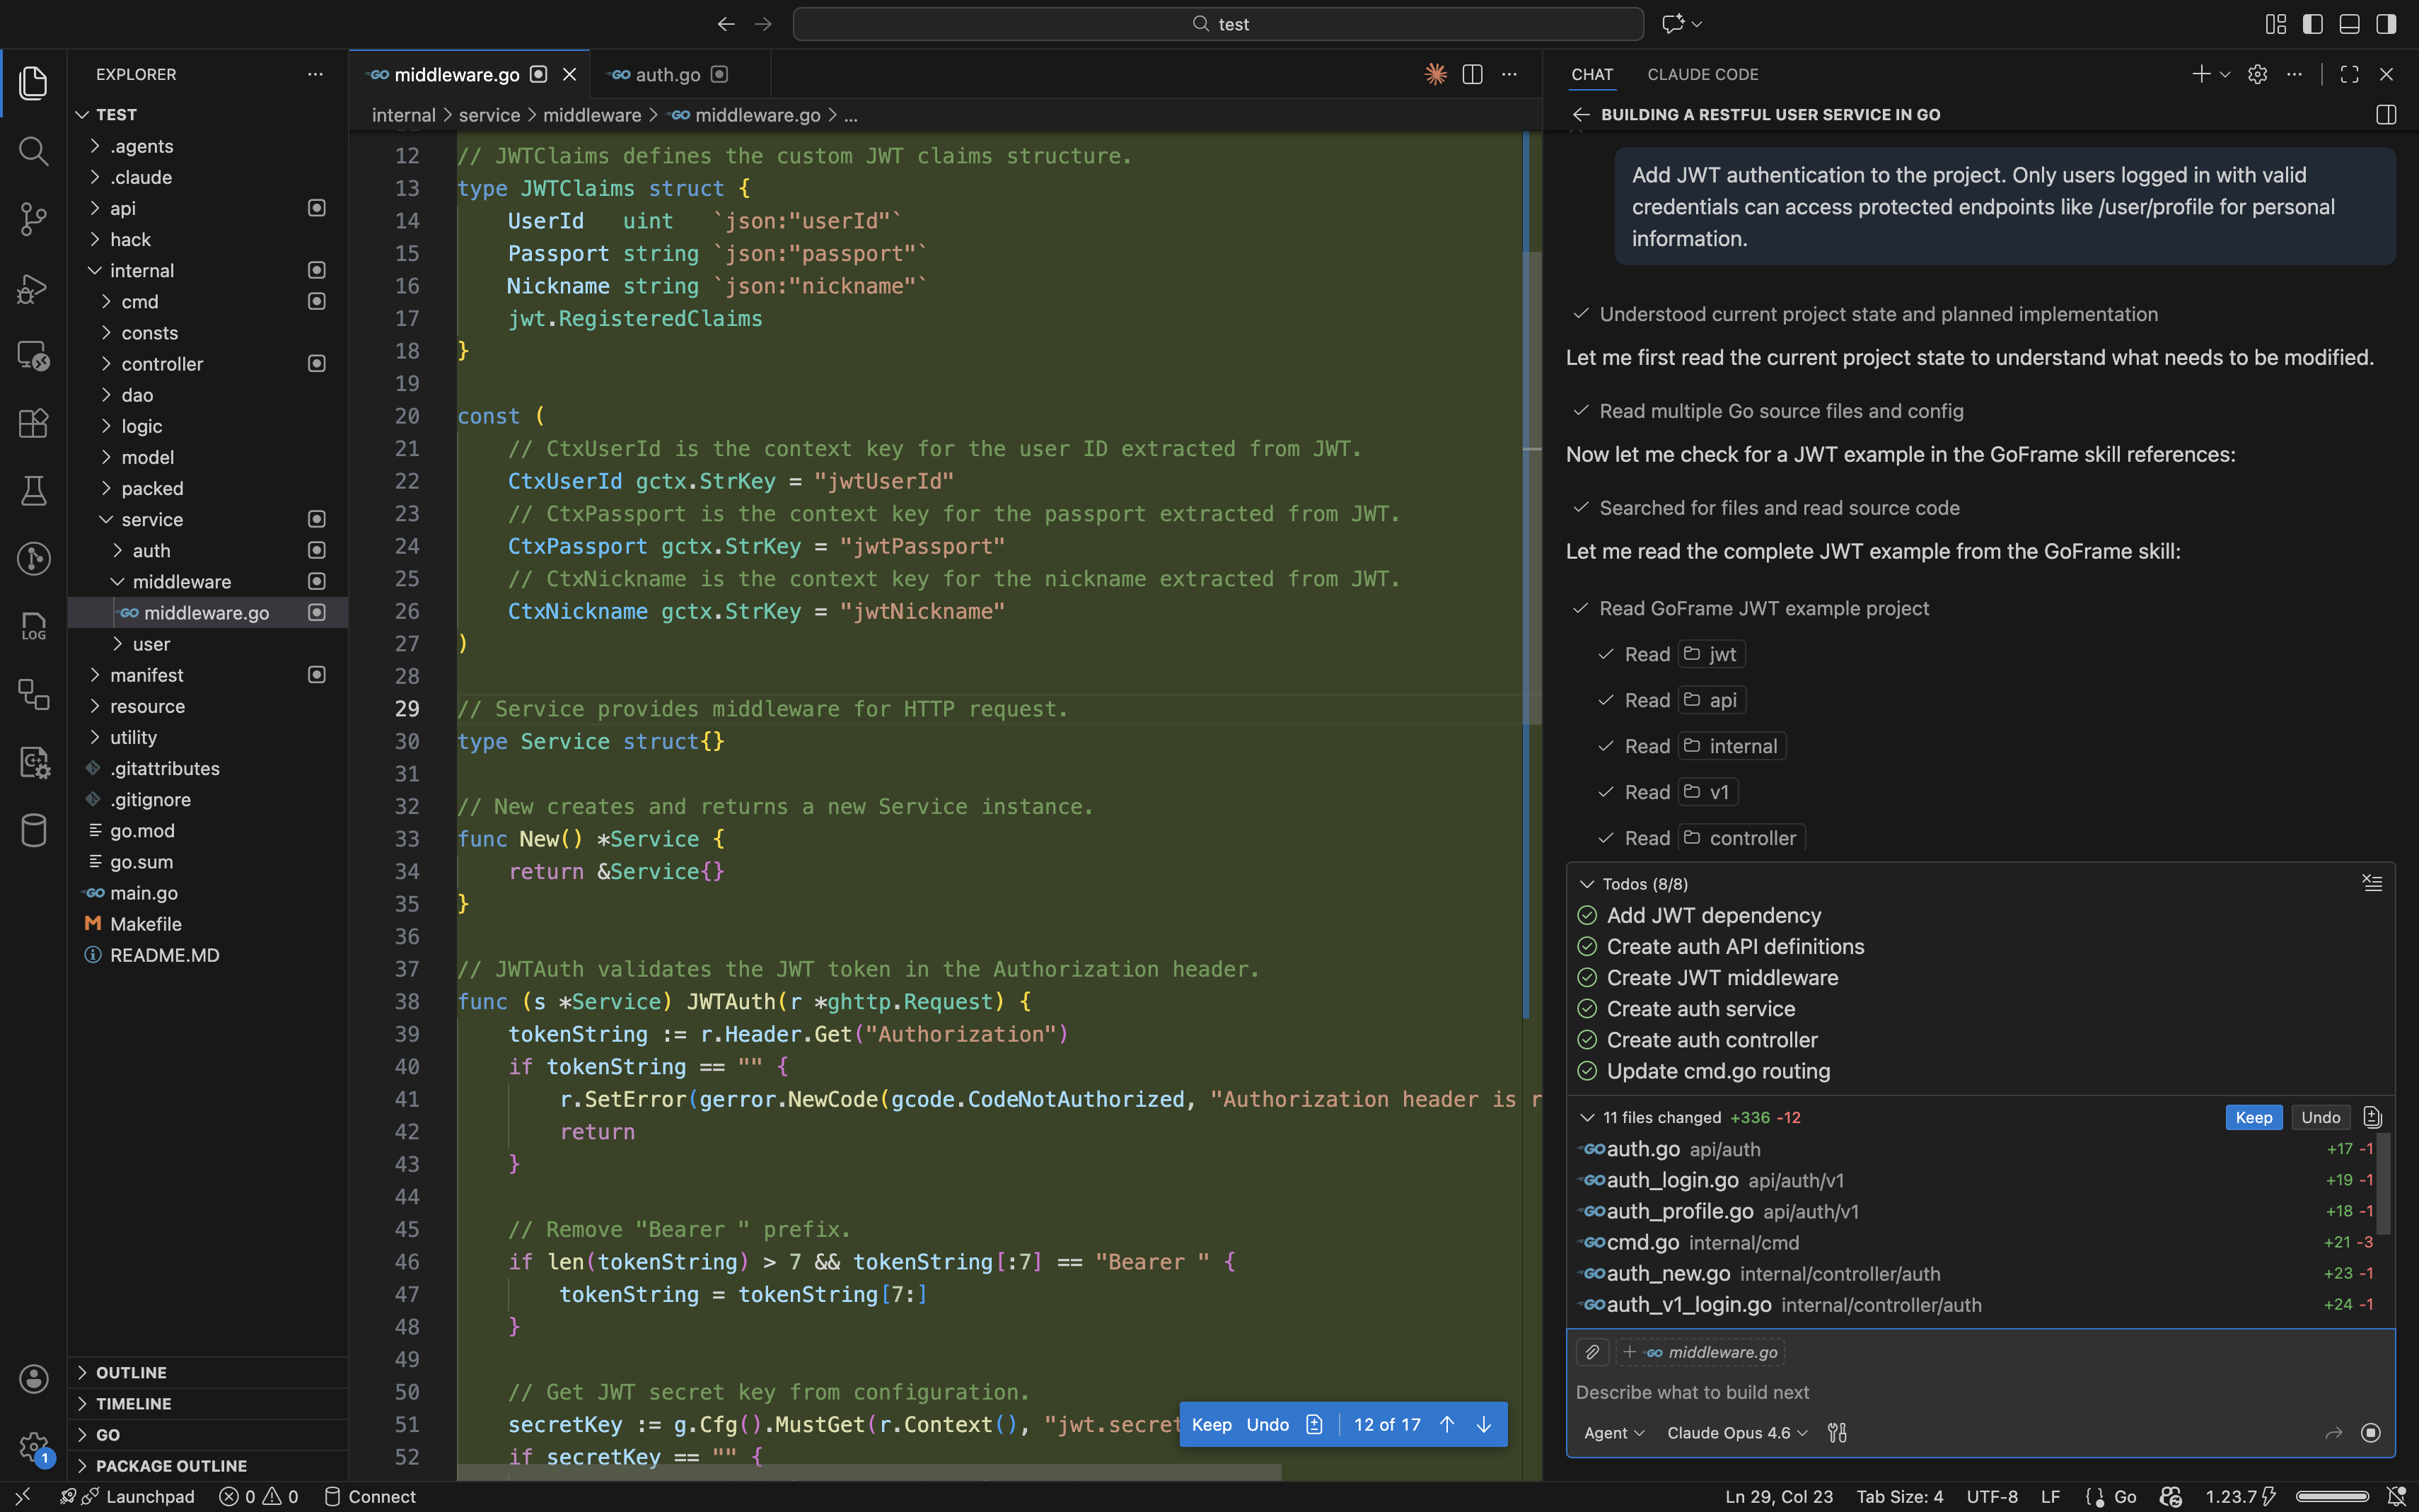2419x1512 pixels.
Task: Open auth_login.go in changed files list
Action: click(x=1975, y=1180)
